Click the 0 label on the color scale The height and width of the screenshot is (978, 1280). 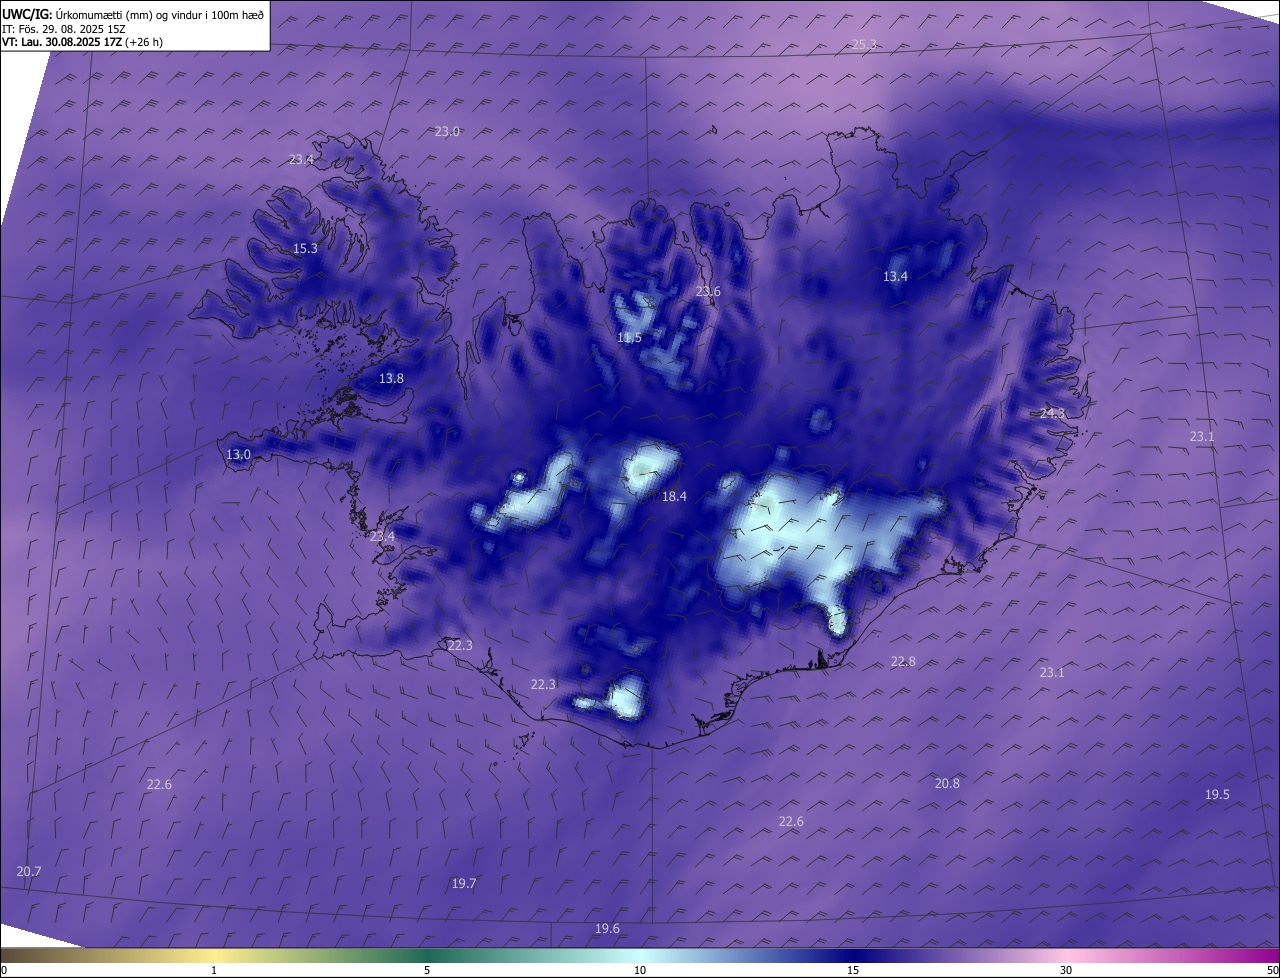click(x=4, y=970)
